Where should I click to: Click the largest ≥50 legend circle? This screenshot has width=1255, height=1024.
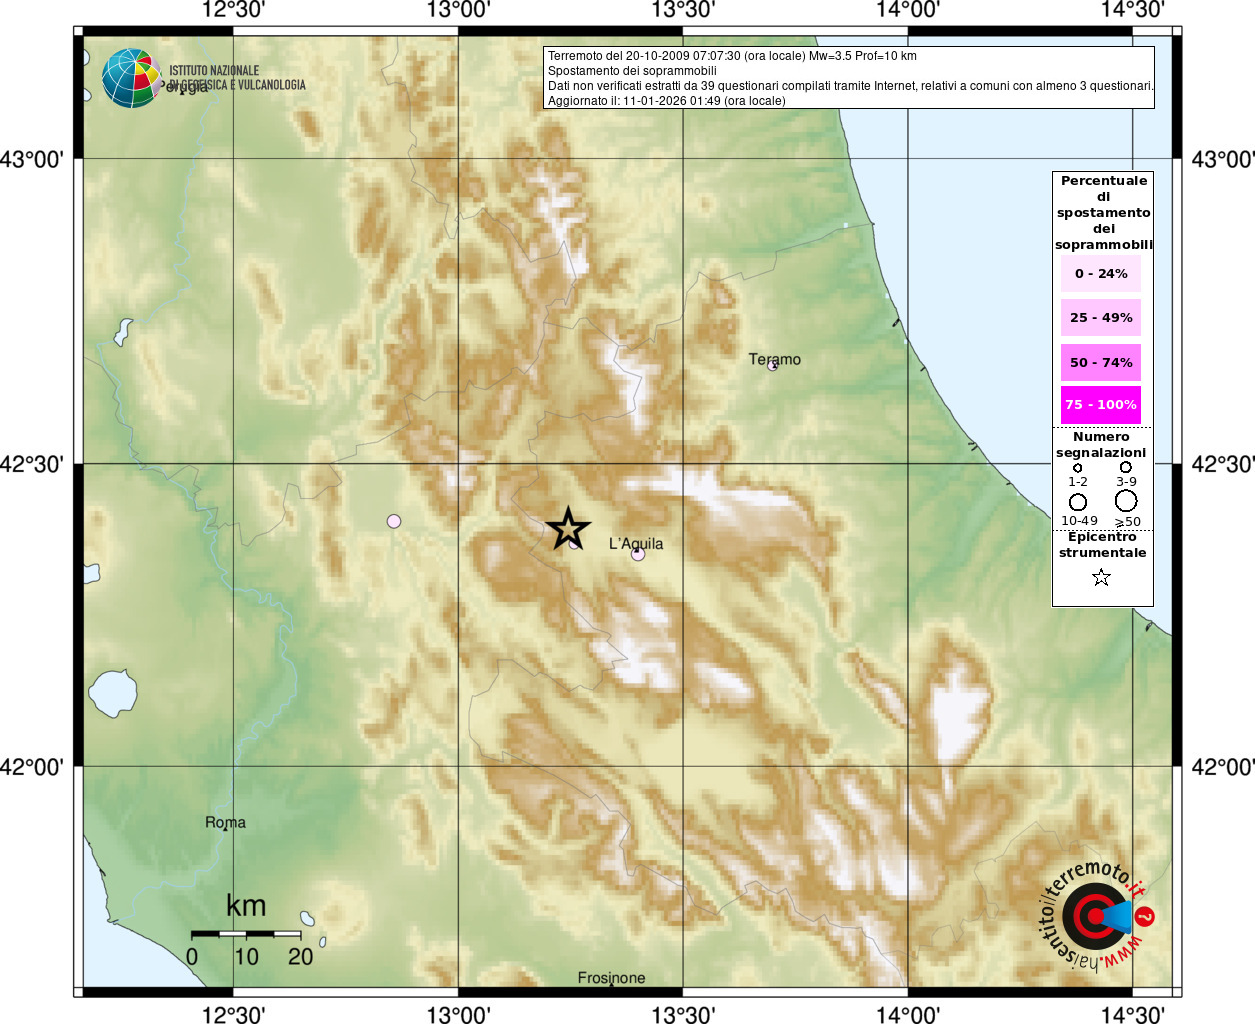coord(1126,500)
